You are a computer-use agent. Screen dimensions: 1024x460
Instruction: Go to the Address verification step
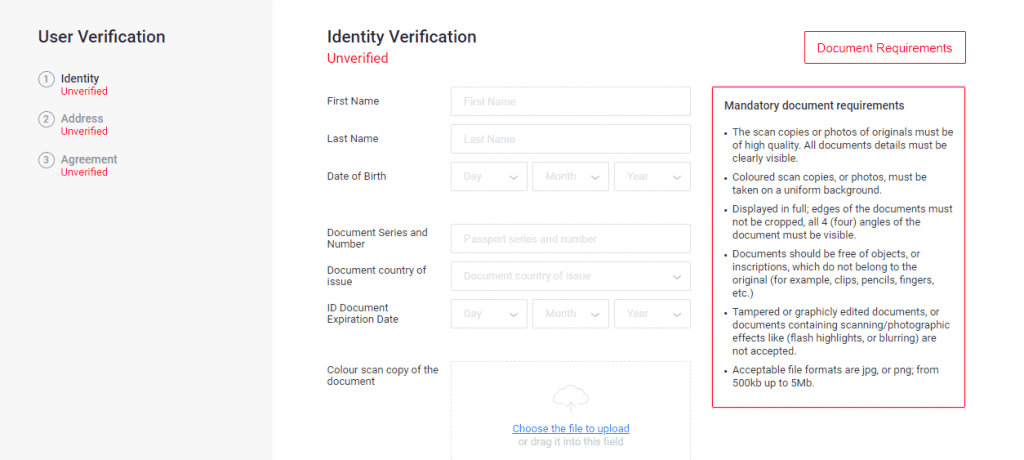(82, 119)
